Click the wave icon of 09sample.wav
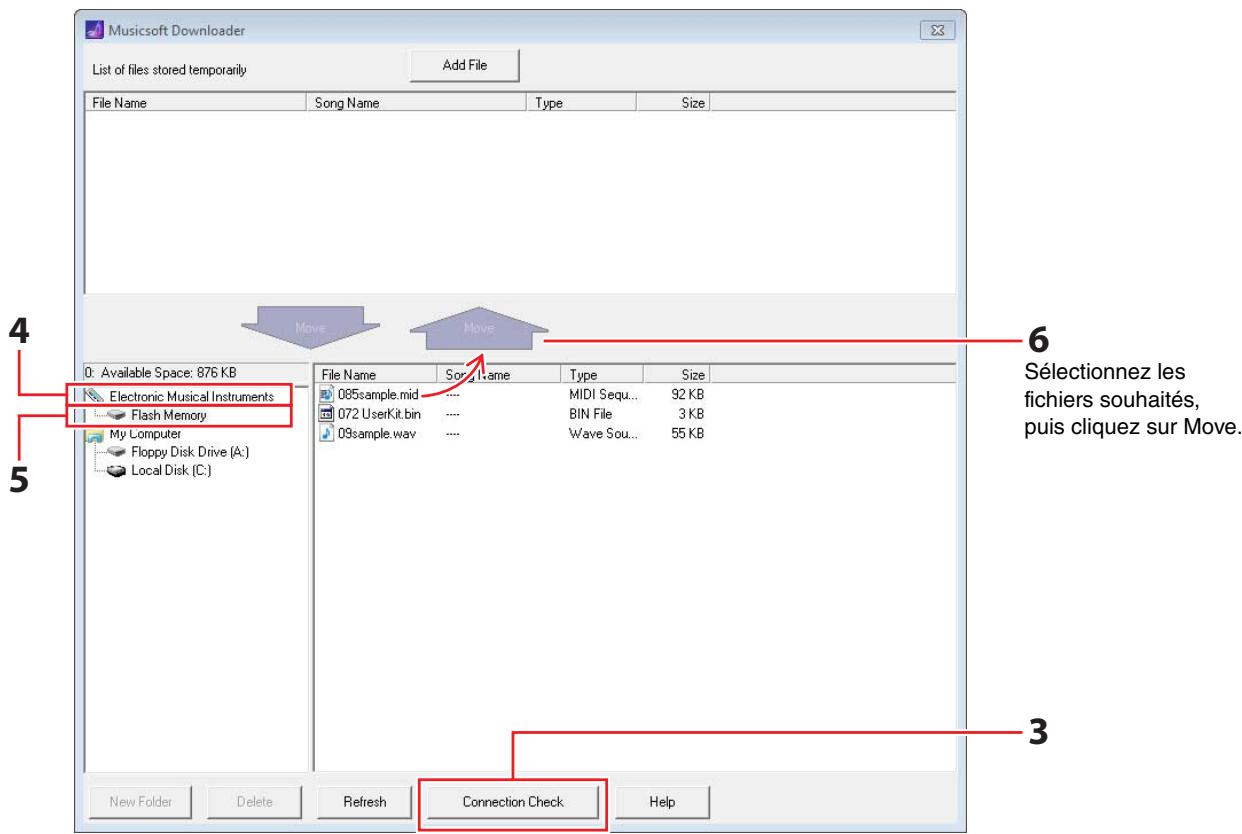The image size is (1242, 834). coord(328,432)
